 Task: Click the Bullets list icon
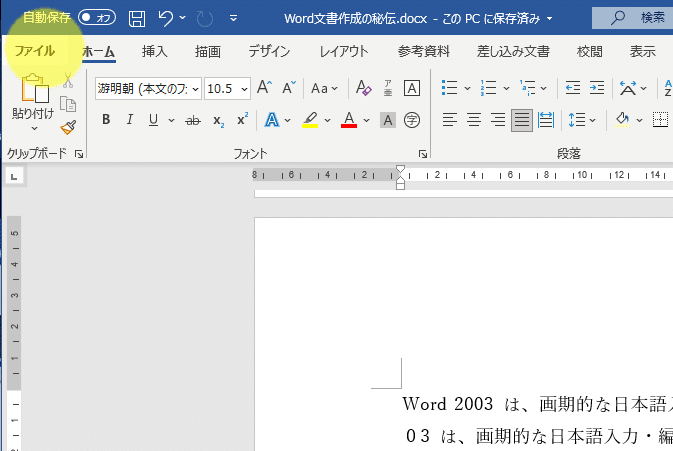tap(449, 88)
